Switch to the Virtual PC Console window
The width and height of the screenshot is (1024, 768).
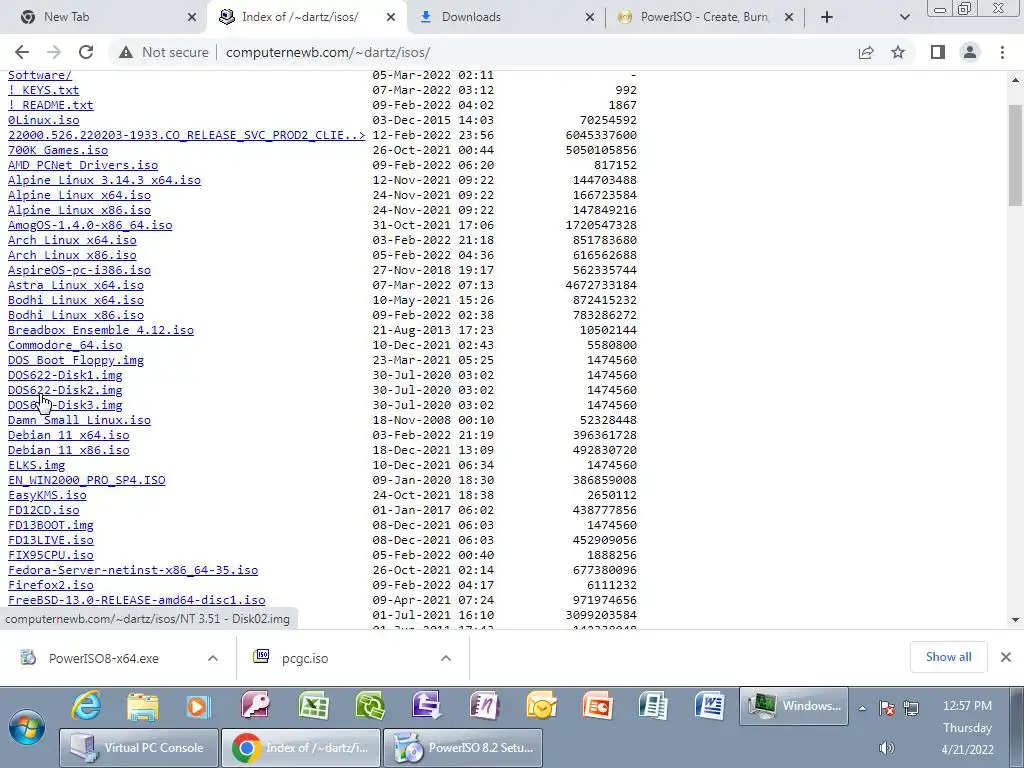pos(139,748)
